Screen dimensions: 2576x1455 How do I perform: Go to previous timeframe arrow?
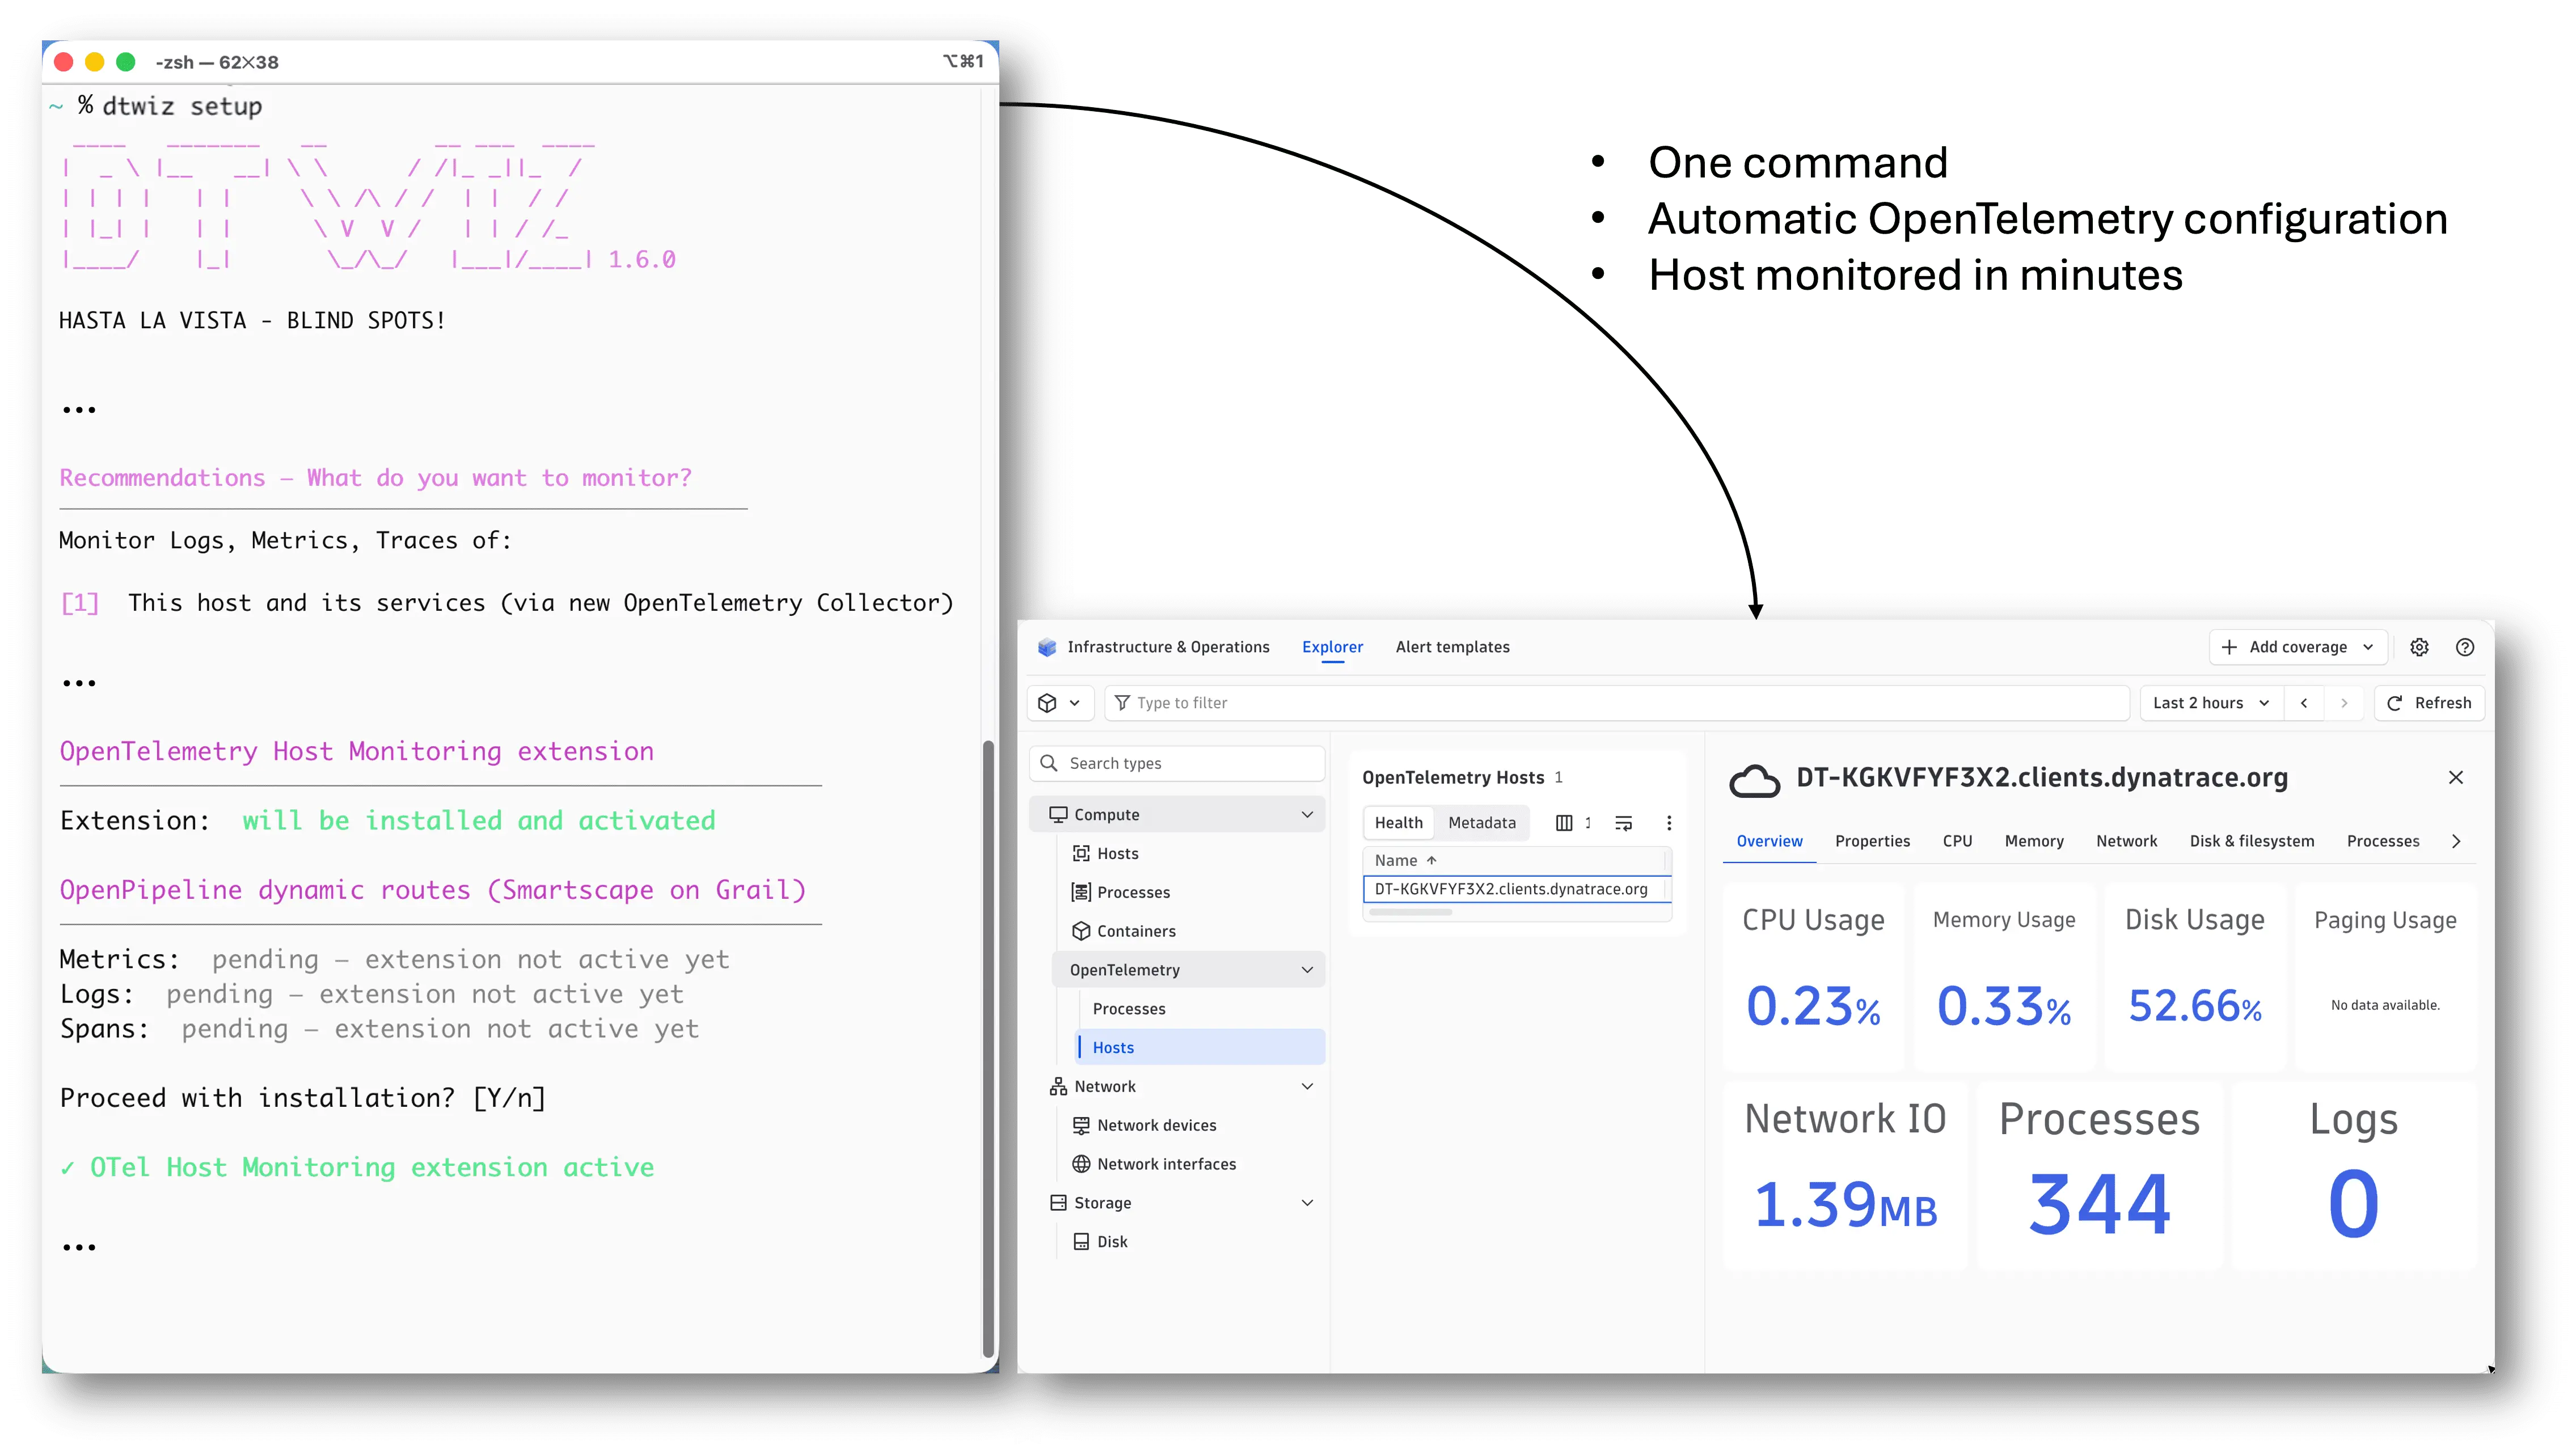pyautogui.click(x=2303, y=703)
